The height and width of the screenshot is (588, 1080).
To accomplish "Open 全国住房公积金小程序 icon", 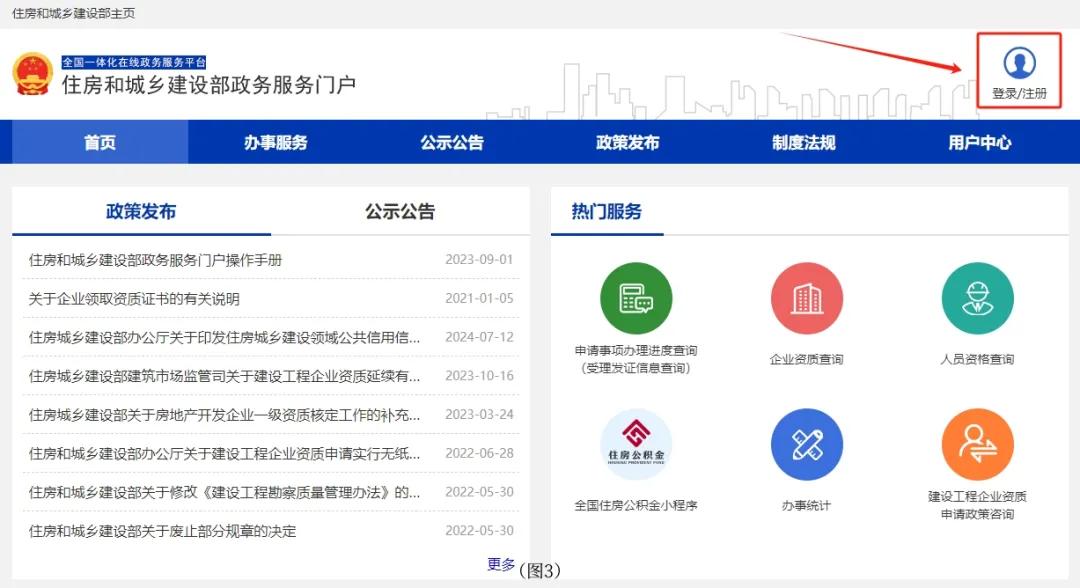I will 636,445.
